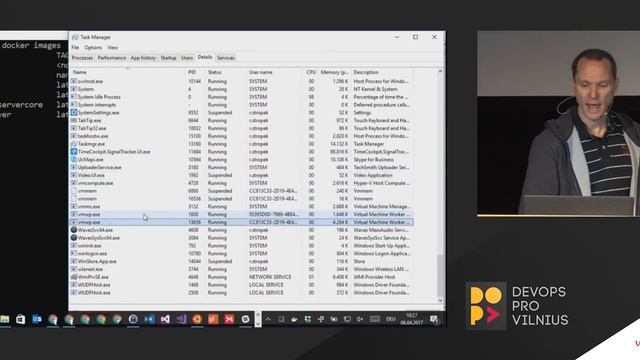Open Visual Studio Code from the taskbar

(149, 319)
